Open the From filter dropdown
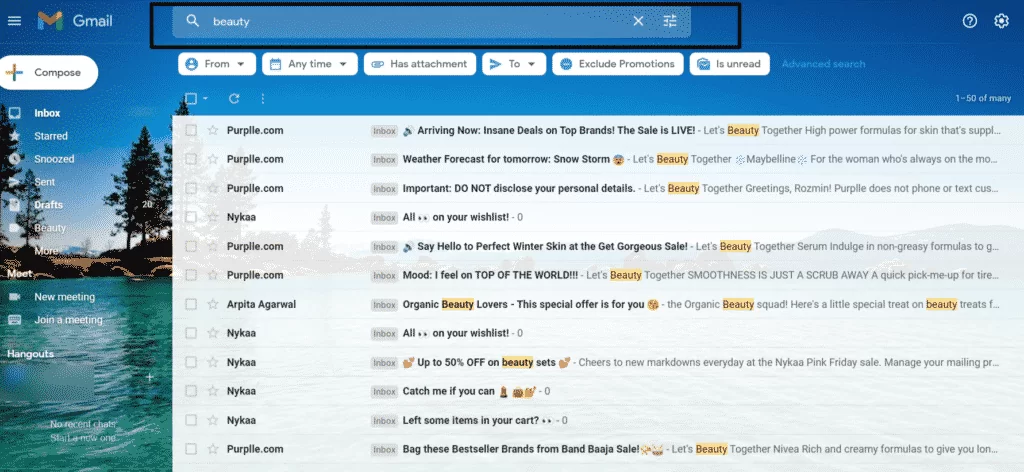This screenshot has width=1024, height=472. click(217, 64)
